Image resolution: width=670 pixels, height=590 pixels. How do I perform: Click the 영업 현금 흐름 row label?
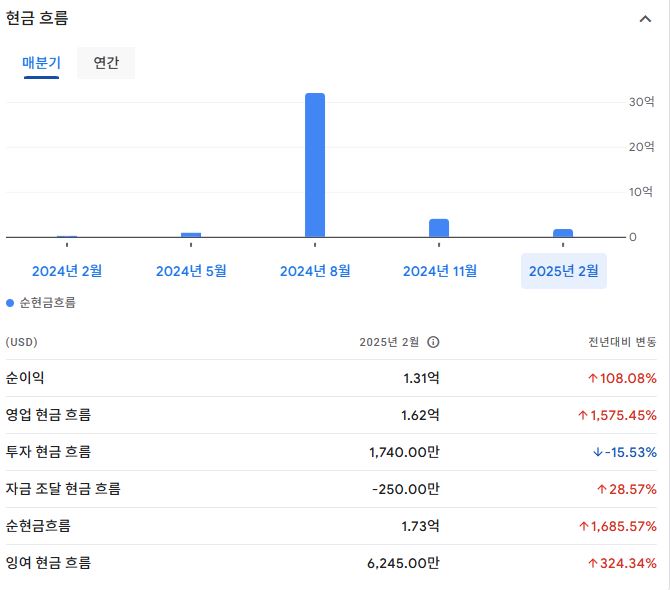pyautogui.click(x=48, y=415)
